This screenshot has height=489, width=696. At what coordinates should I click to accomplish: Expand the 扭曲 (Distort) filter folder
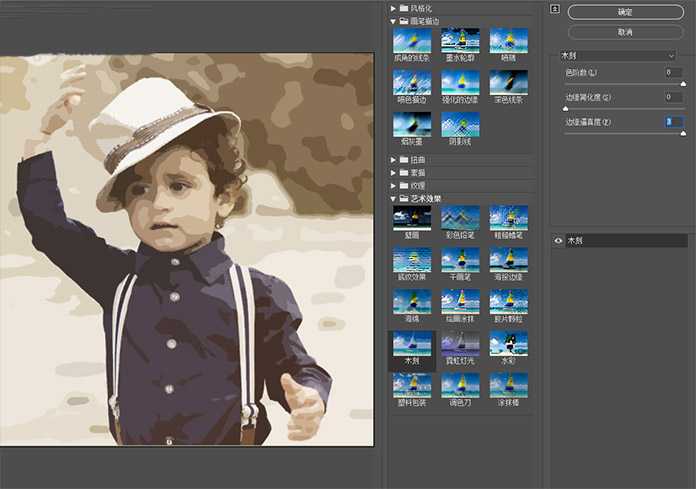(x=393, y=159)
